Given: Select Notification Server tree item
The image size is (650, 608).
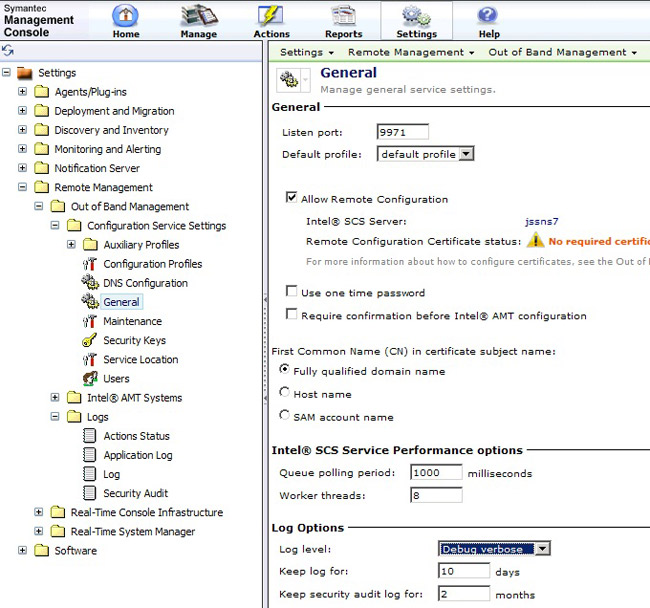Looking at the screenshot, I should 97,168.
